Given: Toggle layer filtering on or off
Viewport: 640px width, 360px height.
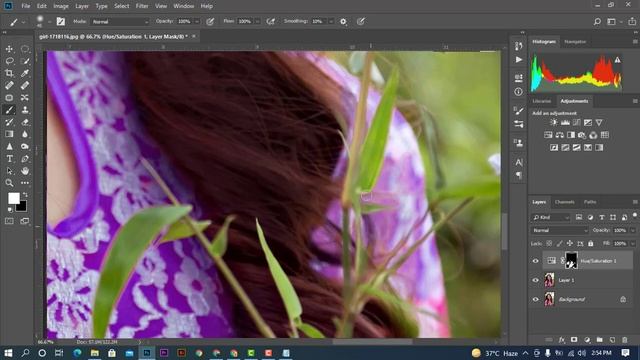Looking at the screenshot, I should 635,215.
